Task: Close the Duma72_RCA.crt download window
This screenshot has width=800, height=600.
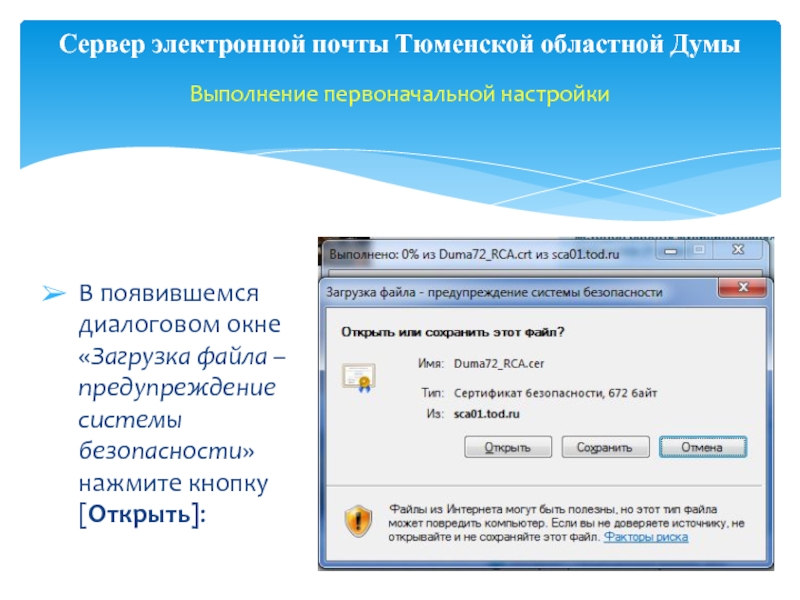Action: pos(737,249)
